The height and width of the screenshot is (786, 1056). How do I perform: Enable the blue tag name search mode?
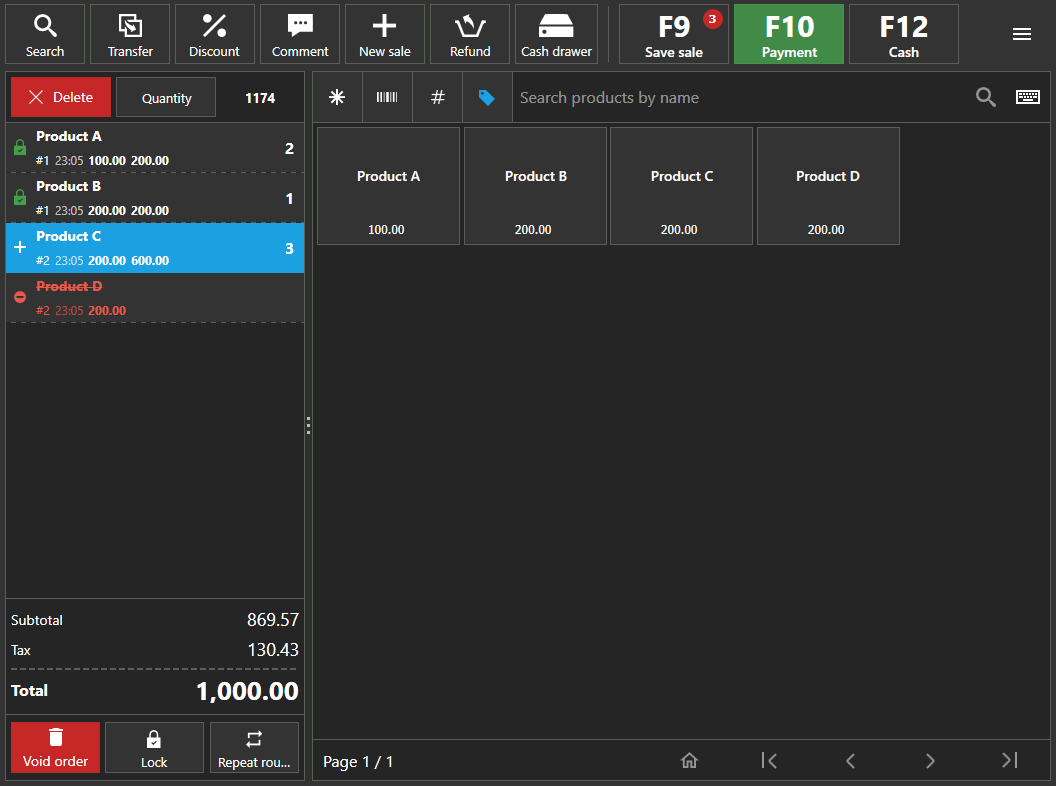click(487, 97)
